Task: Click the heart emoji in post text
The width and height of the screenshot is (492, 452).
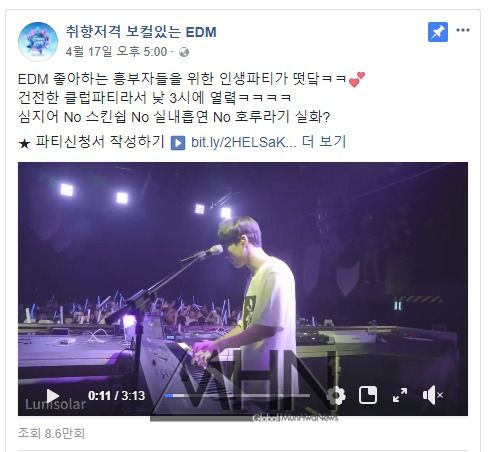Action: pyautogui.click(x=357, y=80)
